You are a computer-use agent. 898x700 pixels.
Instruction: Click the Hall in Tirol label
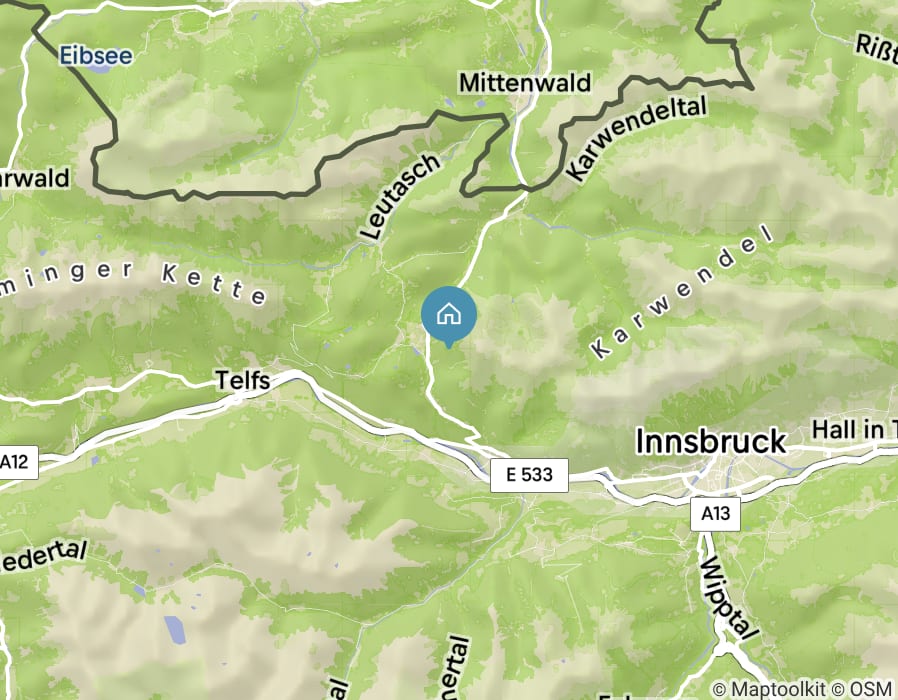click(854, 430)
